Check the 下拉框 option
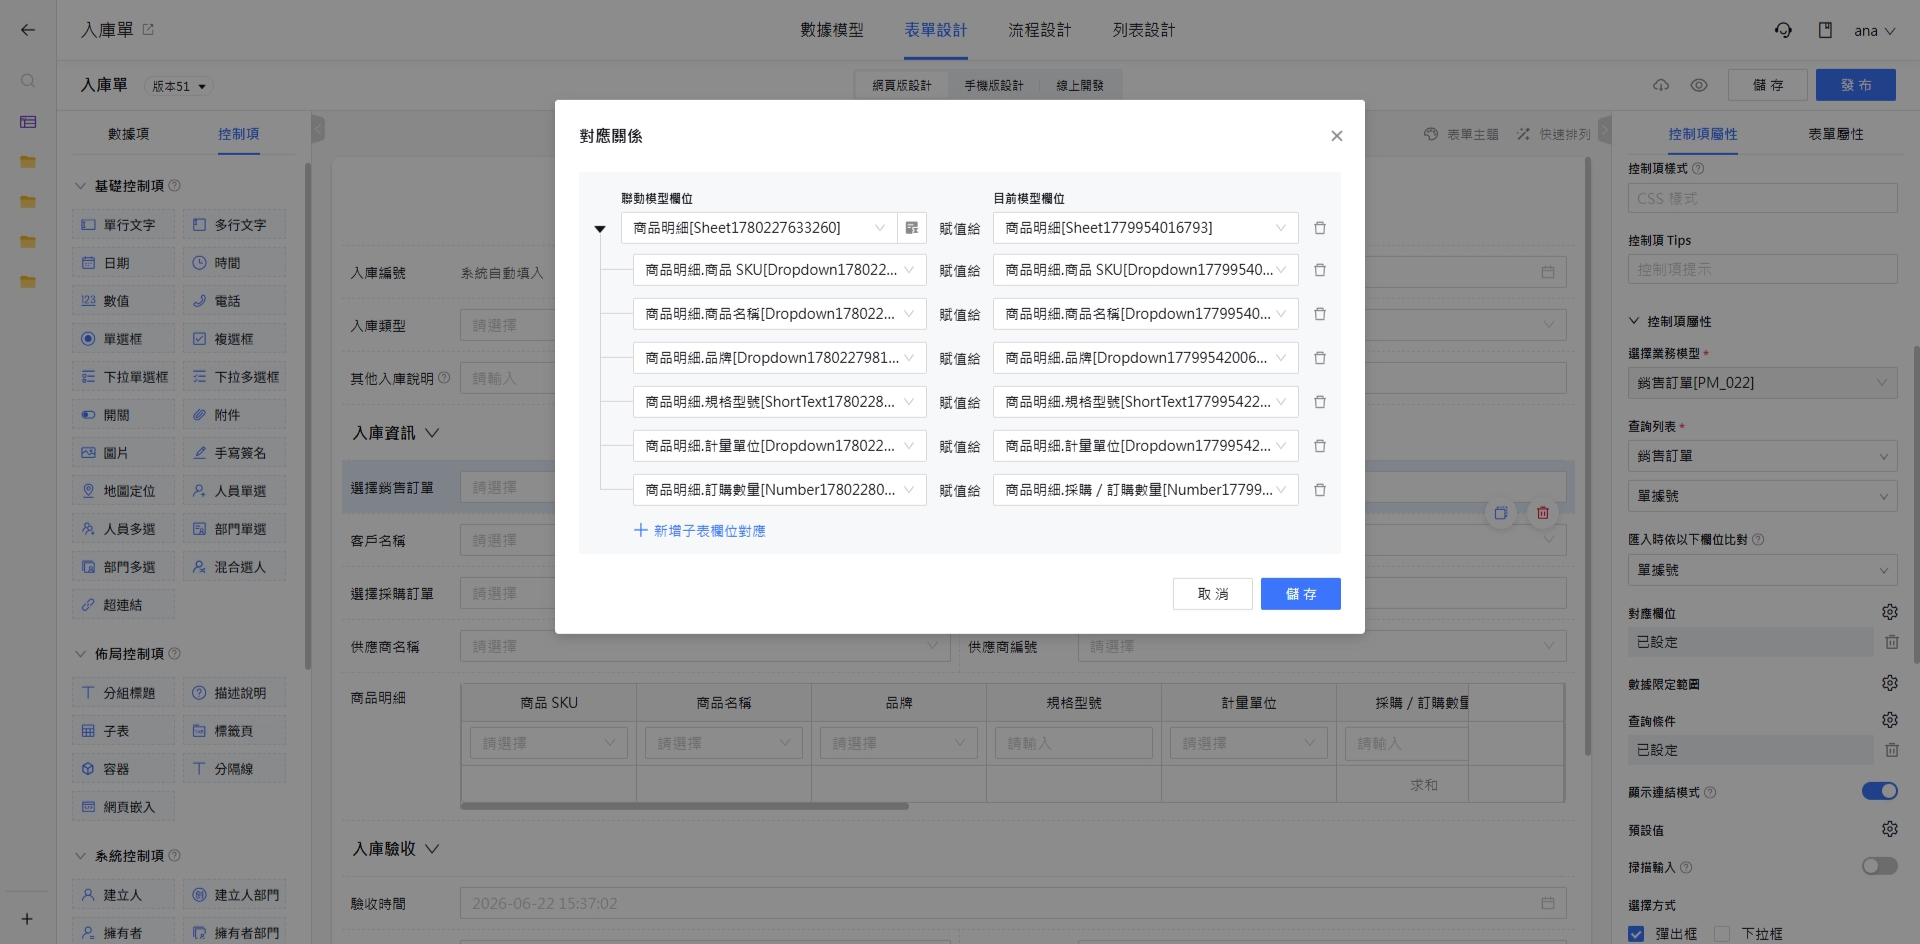This screenshot has height=944, width=1920. pos(1722,934)
